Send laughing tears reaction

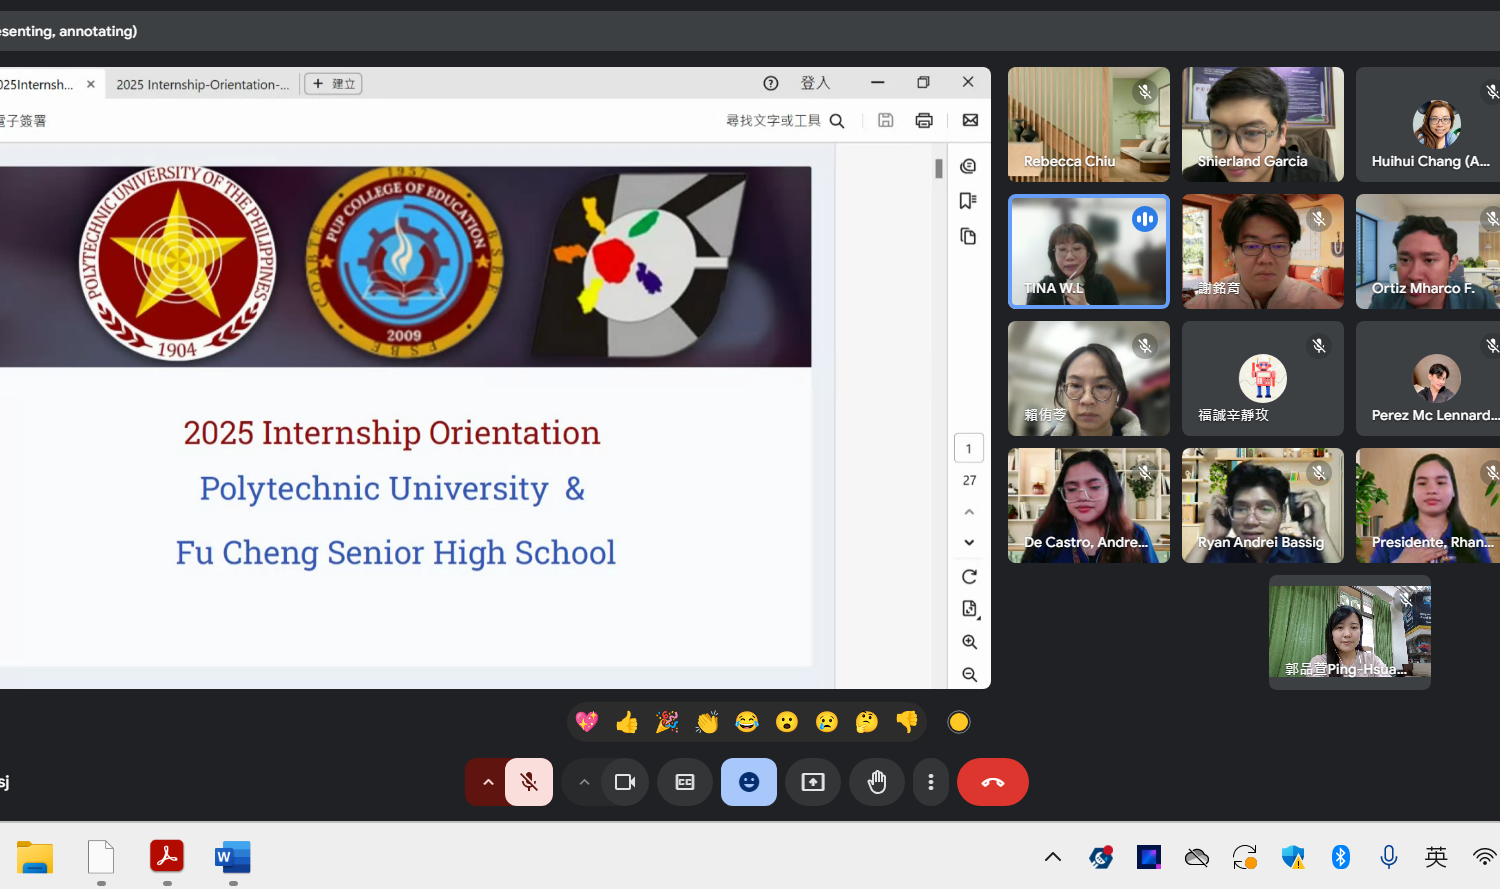pos(747,722)
